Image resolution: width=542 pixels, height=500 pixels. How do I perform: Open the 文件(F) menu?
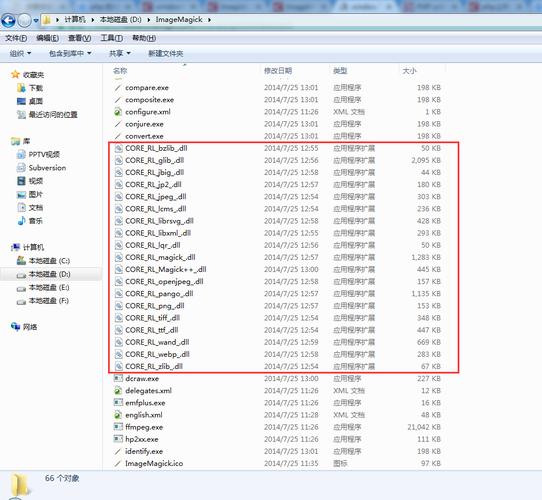click(16, 38)
